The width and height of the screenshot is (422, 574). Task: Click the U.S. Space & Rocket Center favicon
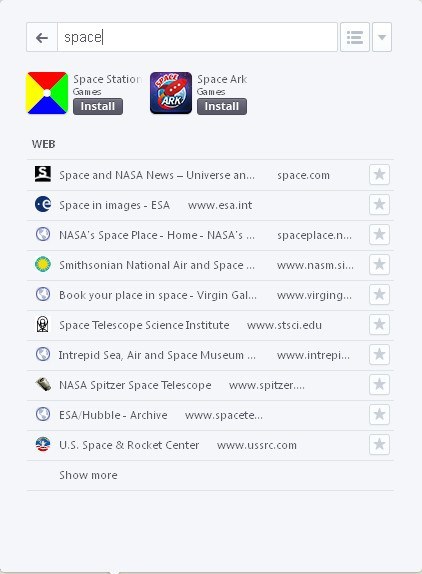point(43,444)
